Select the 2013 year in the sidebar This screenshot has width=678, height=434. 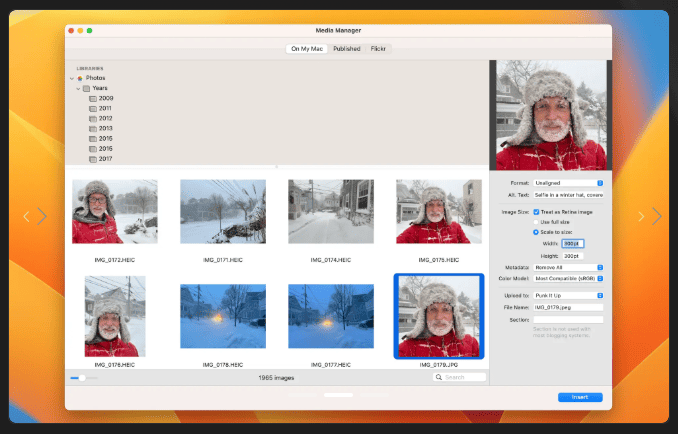(106, 128)
